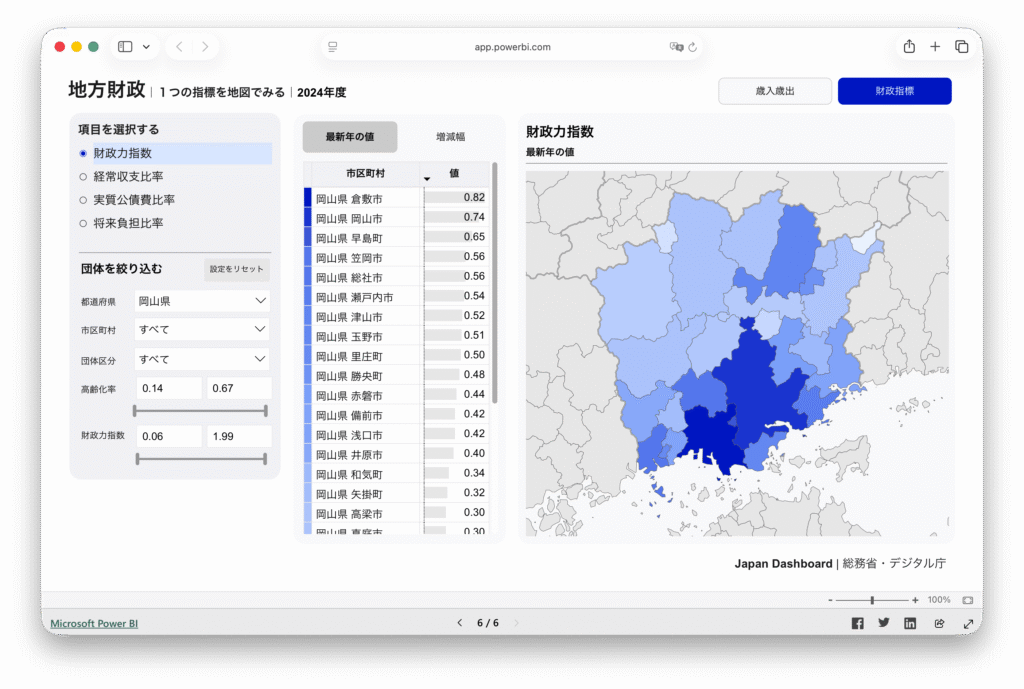Select the 岡山県 岡山市 table row
Screen dimensions: 1024x689
coord(396,218)
